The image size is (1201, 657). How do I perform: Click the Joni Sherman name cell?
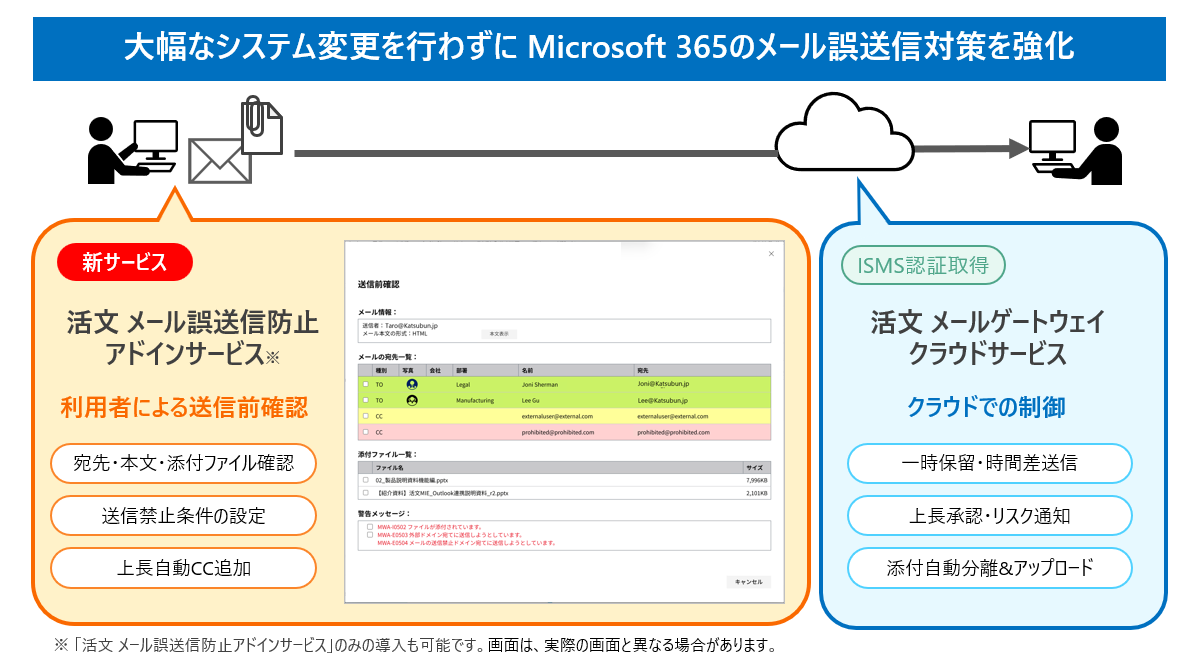pos(540,384)
